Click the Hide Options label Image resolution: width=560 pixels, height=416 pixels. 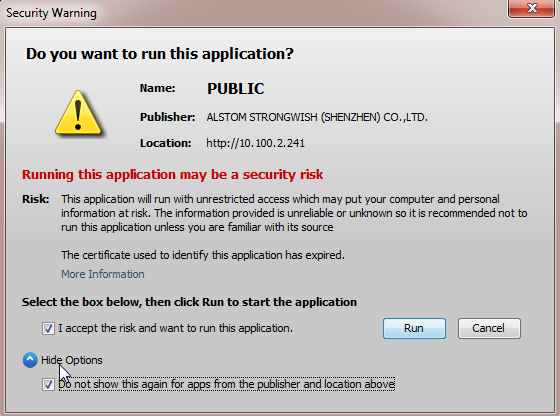click(72, 360)
